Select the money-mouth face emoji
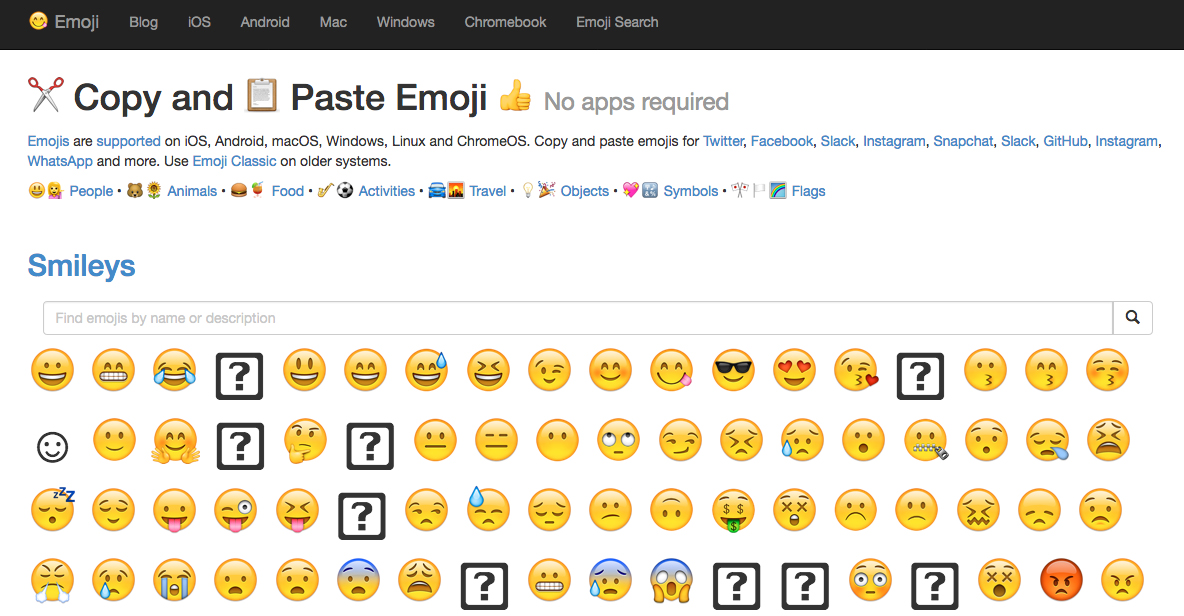 (733, 511)
